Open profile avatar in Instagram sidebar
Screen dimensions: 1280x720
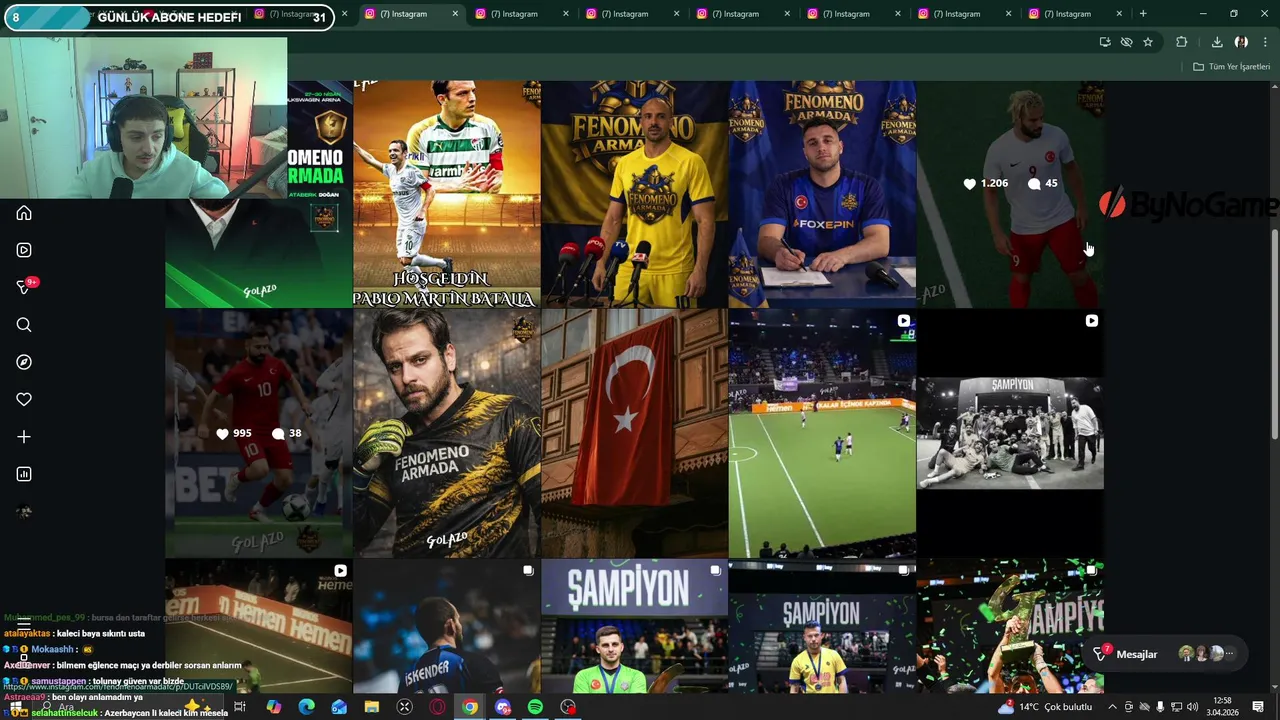24,512
